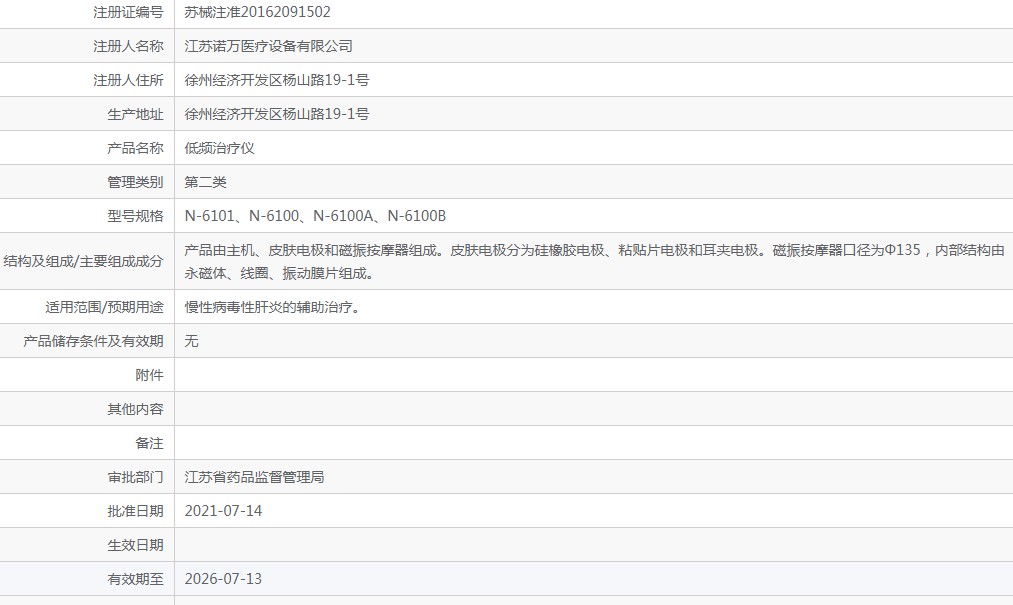The height and width of the screenshot is (605, 1013).
Task: Select the 其他内容 label
Action: click(135, 409)
